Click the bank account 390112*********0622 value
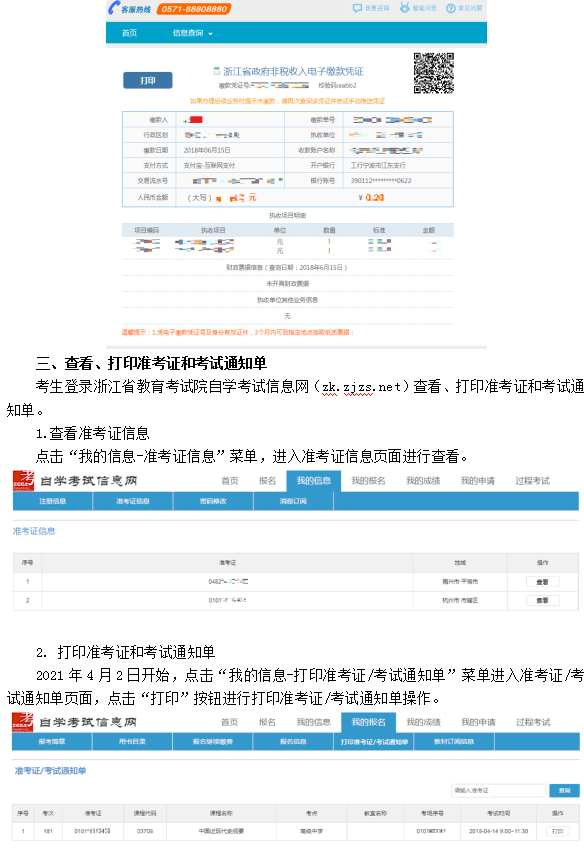This screenshot has height=855, width=584. [x=381, y=180]
